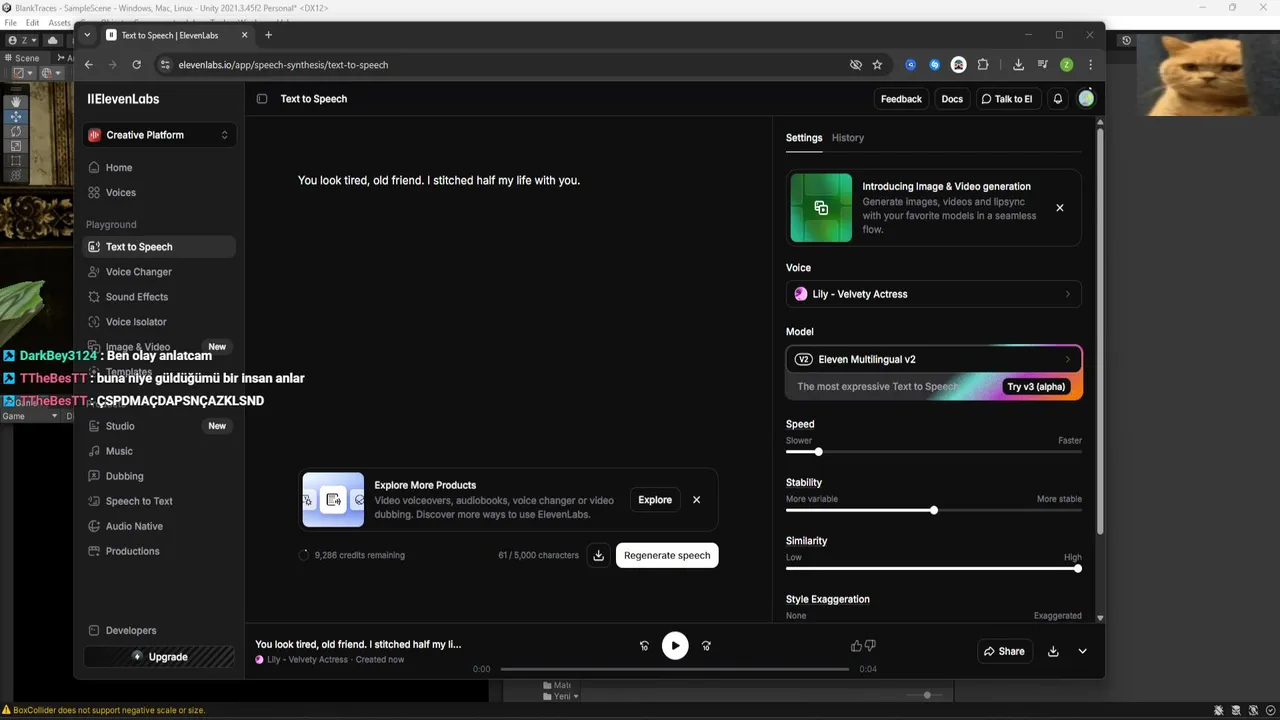1280x720 pixels.
Task: Click the Upgrade button
Action: coord(160,657)
